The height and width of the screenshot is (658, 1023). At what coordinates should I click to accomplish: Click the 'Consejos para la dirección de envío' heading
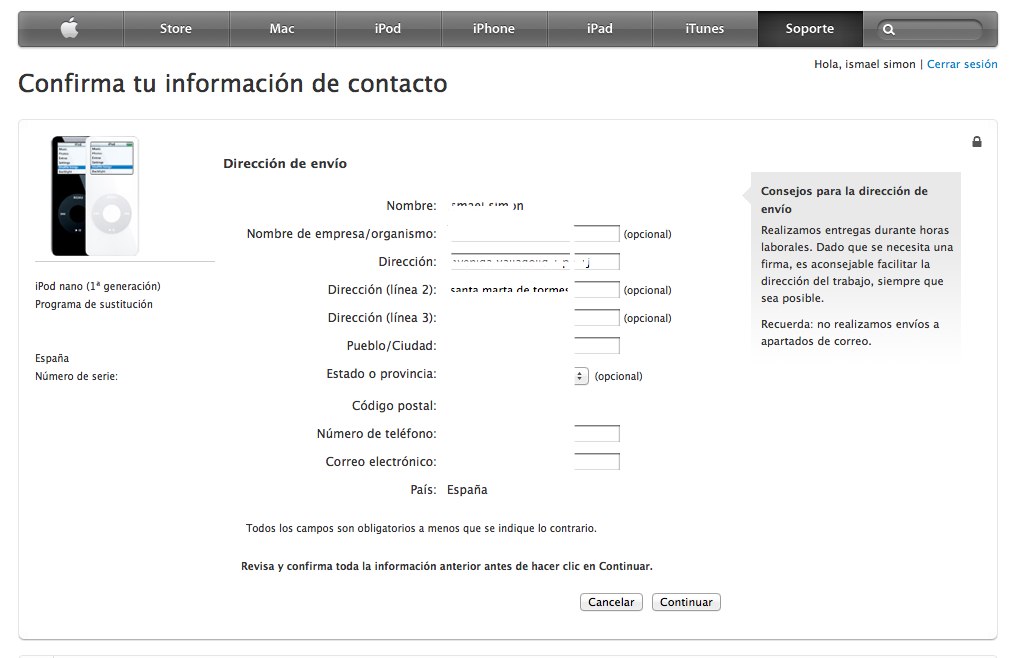[844, 200]
